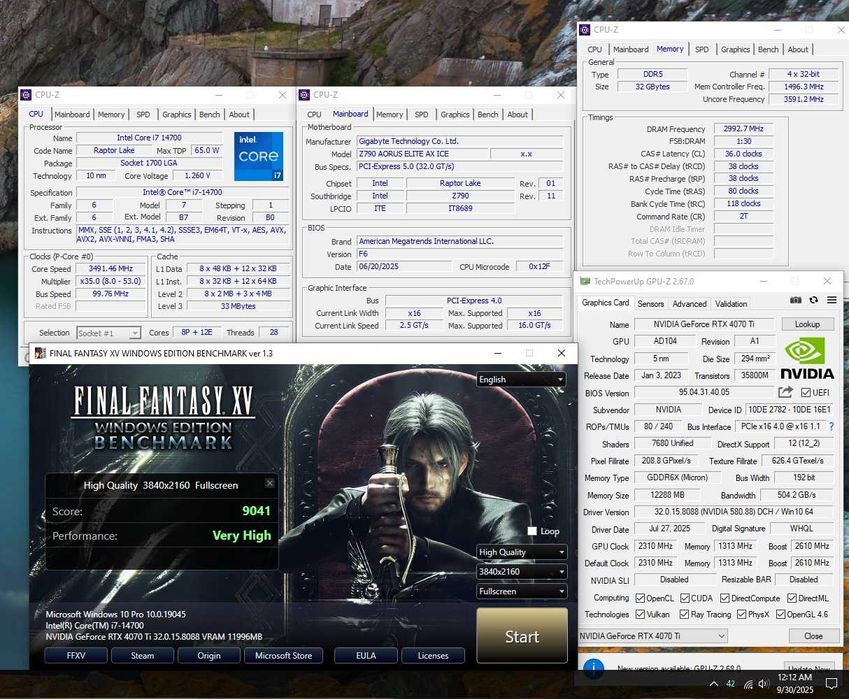849x699 pixels.
Task: Click the CPU-Z title icon of the Mainboard window
Action: [x=304, y=95]
